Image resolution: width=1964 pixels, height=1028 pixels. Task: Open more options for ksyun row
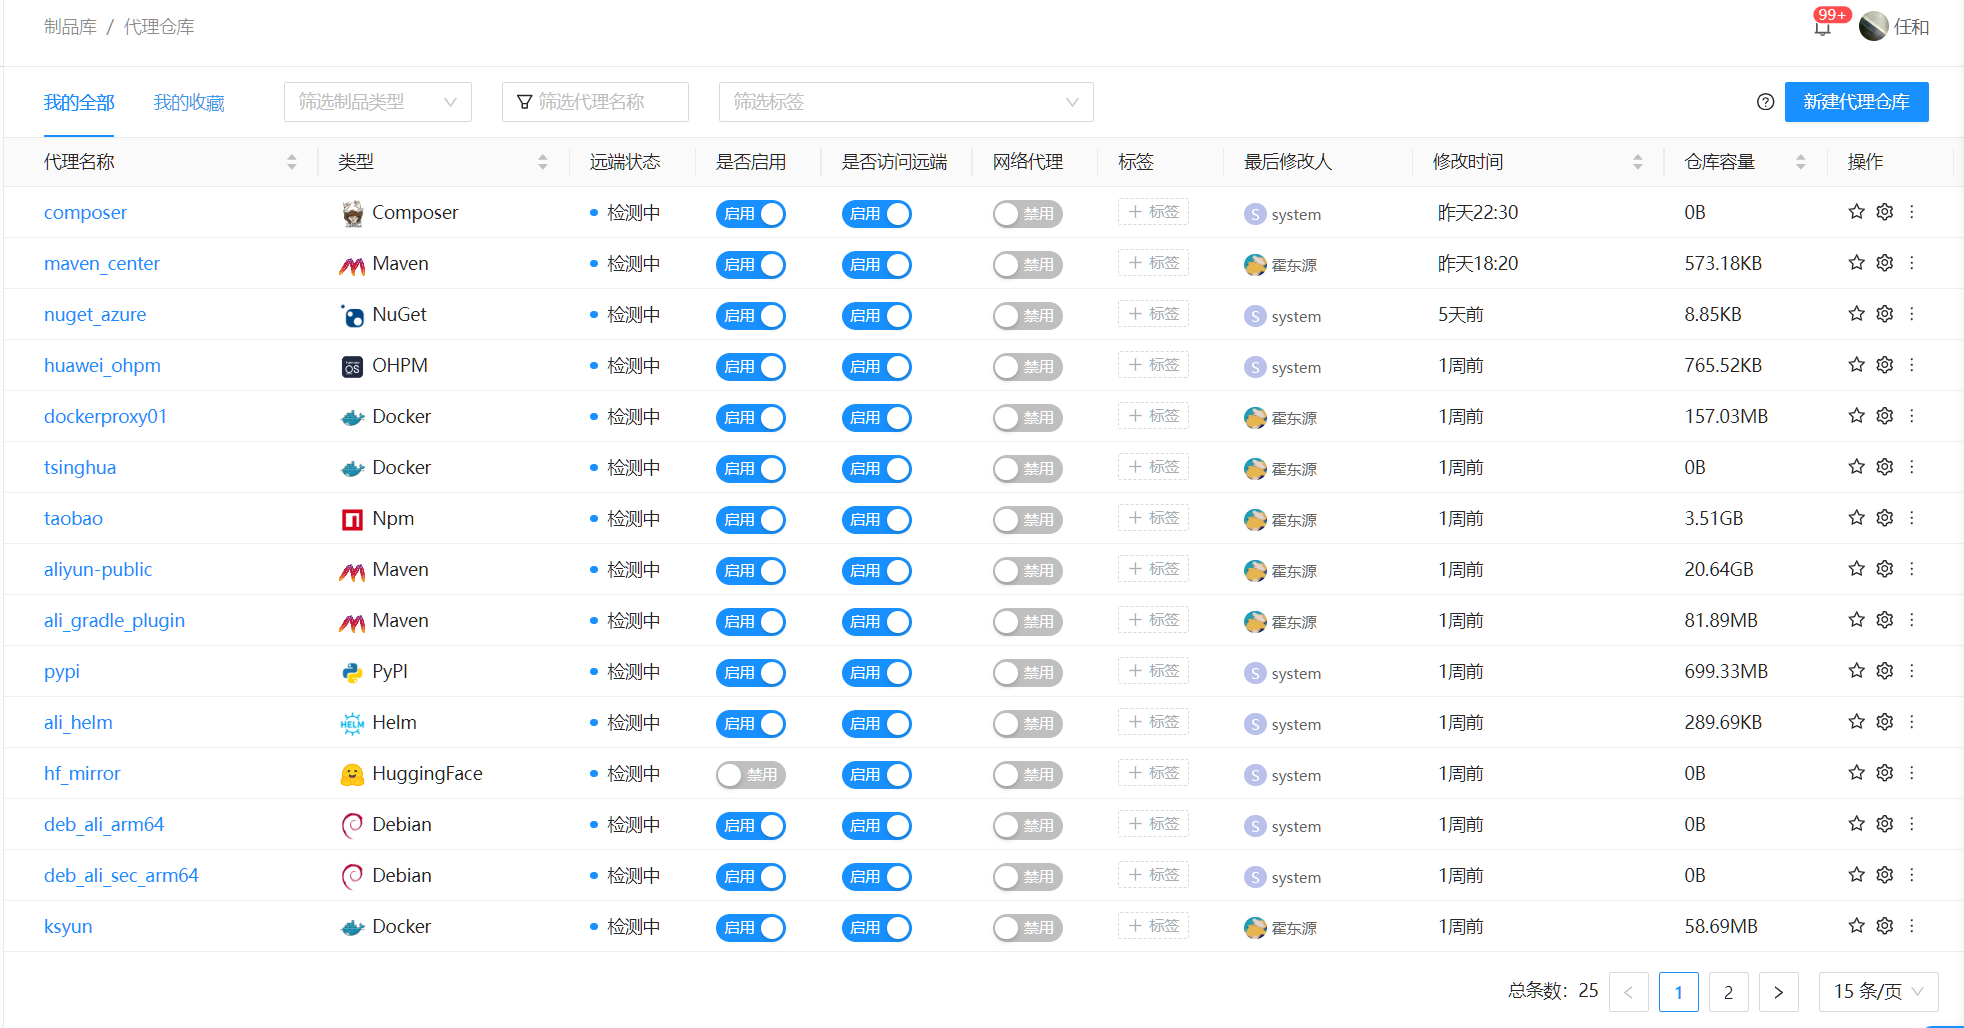(x=1911, y=926)
